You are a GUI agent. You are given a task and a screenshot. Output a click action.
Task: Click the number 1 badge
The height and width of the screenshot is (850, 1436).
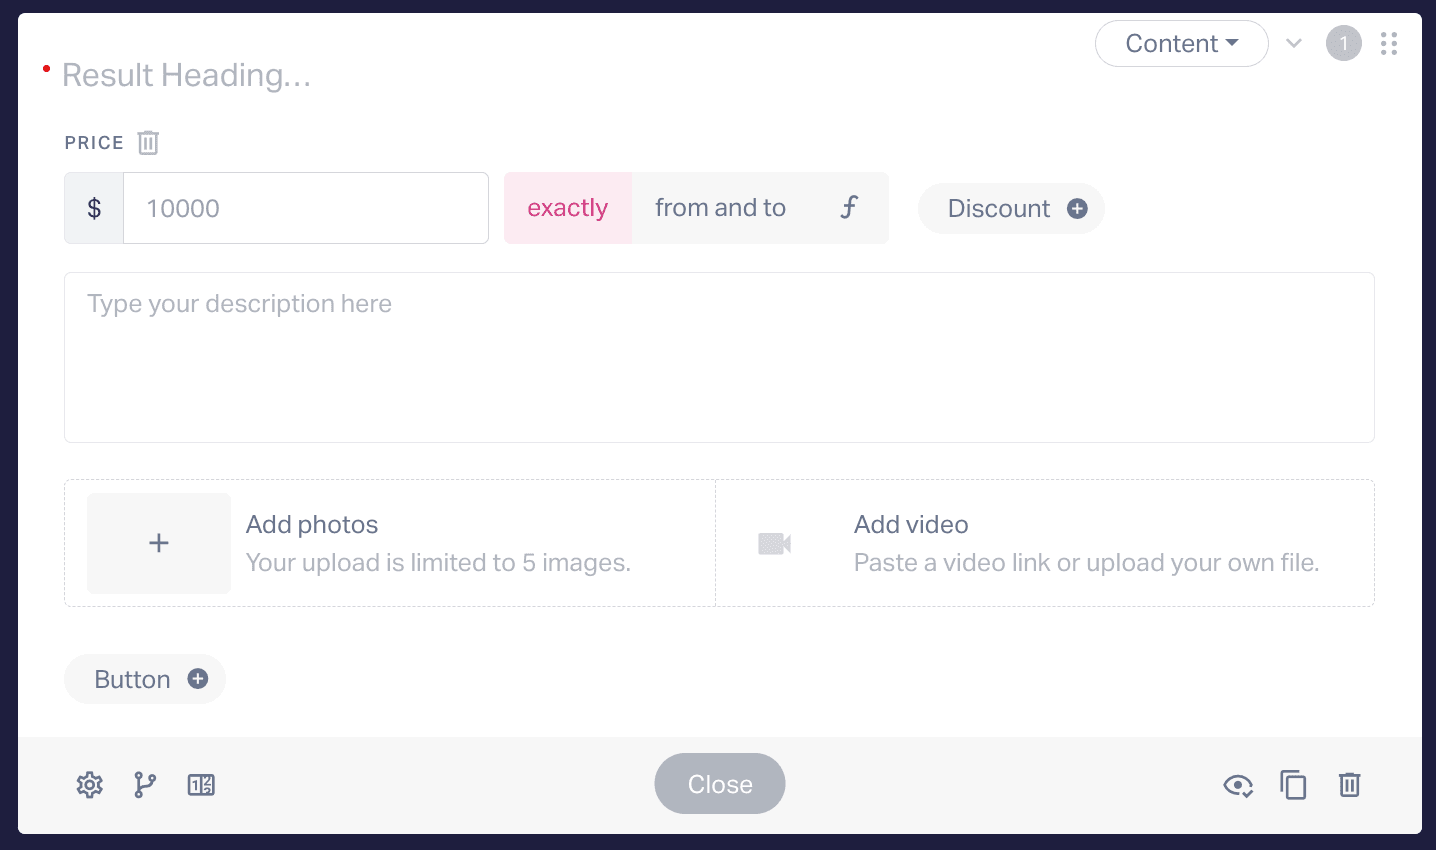(1344, 43)
